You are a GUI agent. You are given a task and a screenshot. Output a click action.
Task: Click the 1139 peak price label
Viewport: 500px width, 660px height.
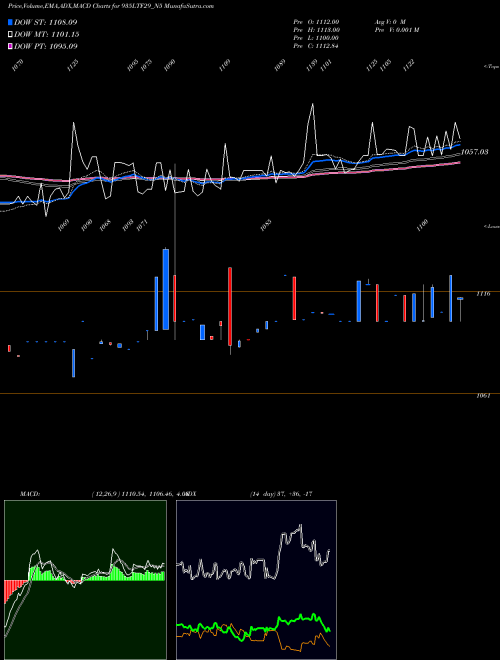coord(311,65)
